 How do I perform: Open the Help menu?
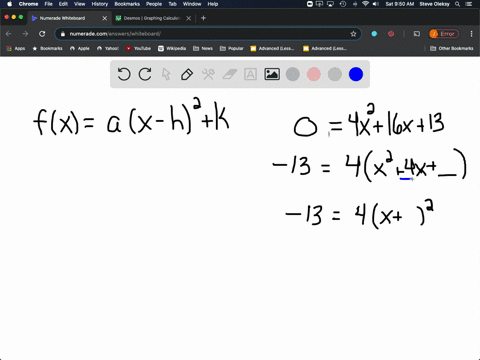click(x=213, y=4)
